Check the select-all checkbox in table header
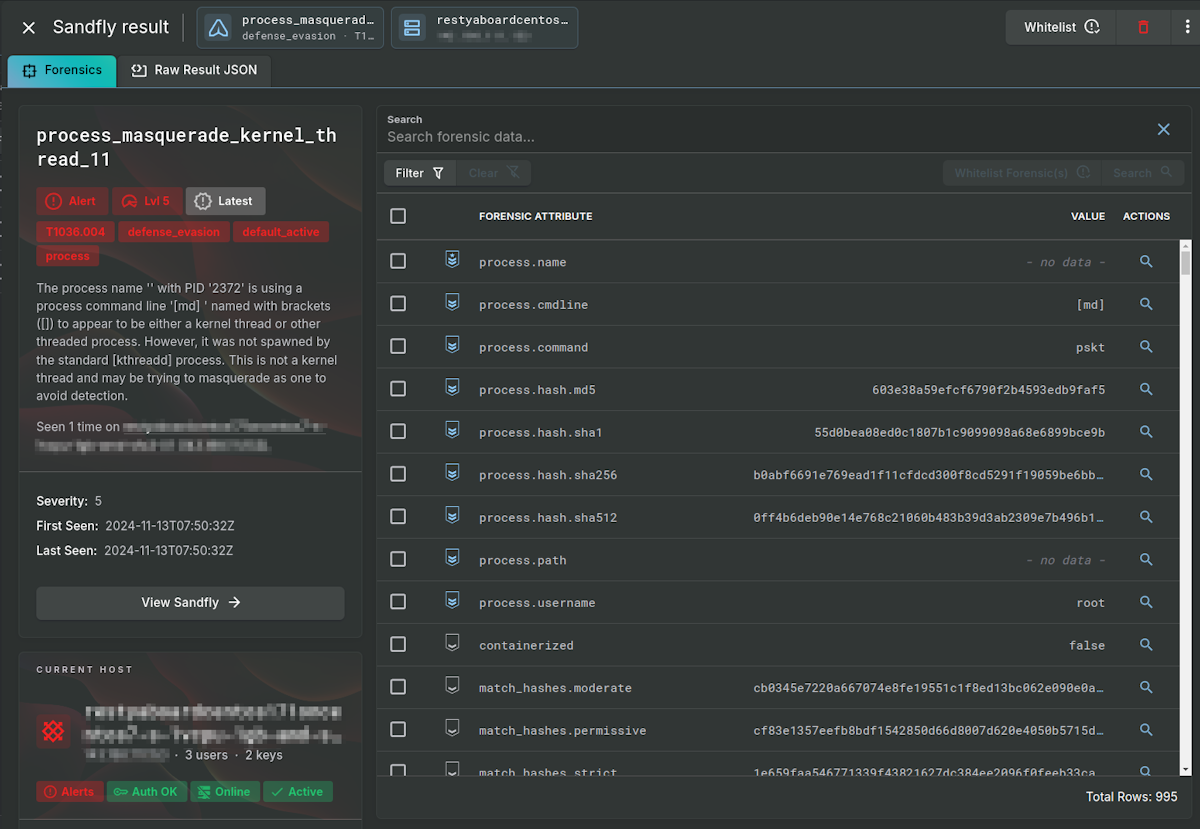Image resolution: width=1200 pixels, height=829 pixels. [x=397, y=215]
